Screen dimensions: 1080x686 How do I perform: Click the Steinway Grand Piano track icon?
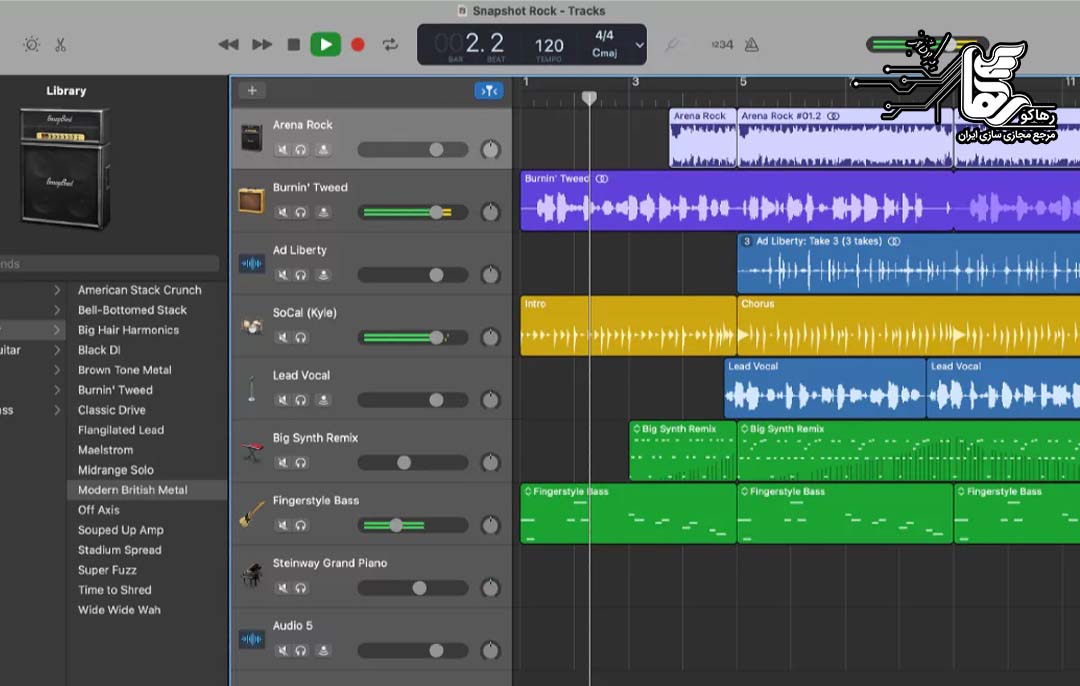(251, 576)
